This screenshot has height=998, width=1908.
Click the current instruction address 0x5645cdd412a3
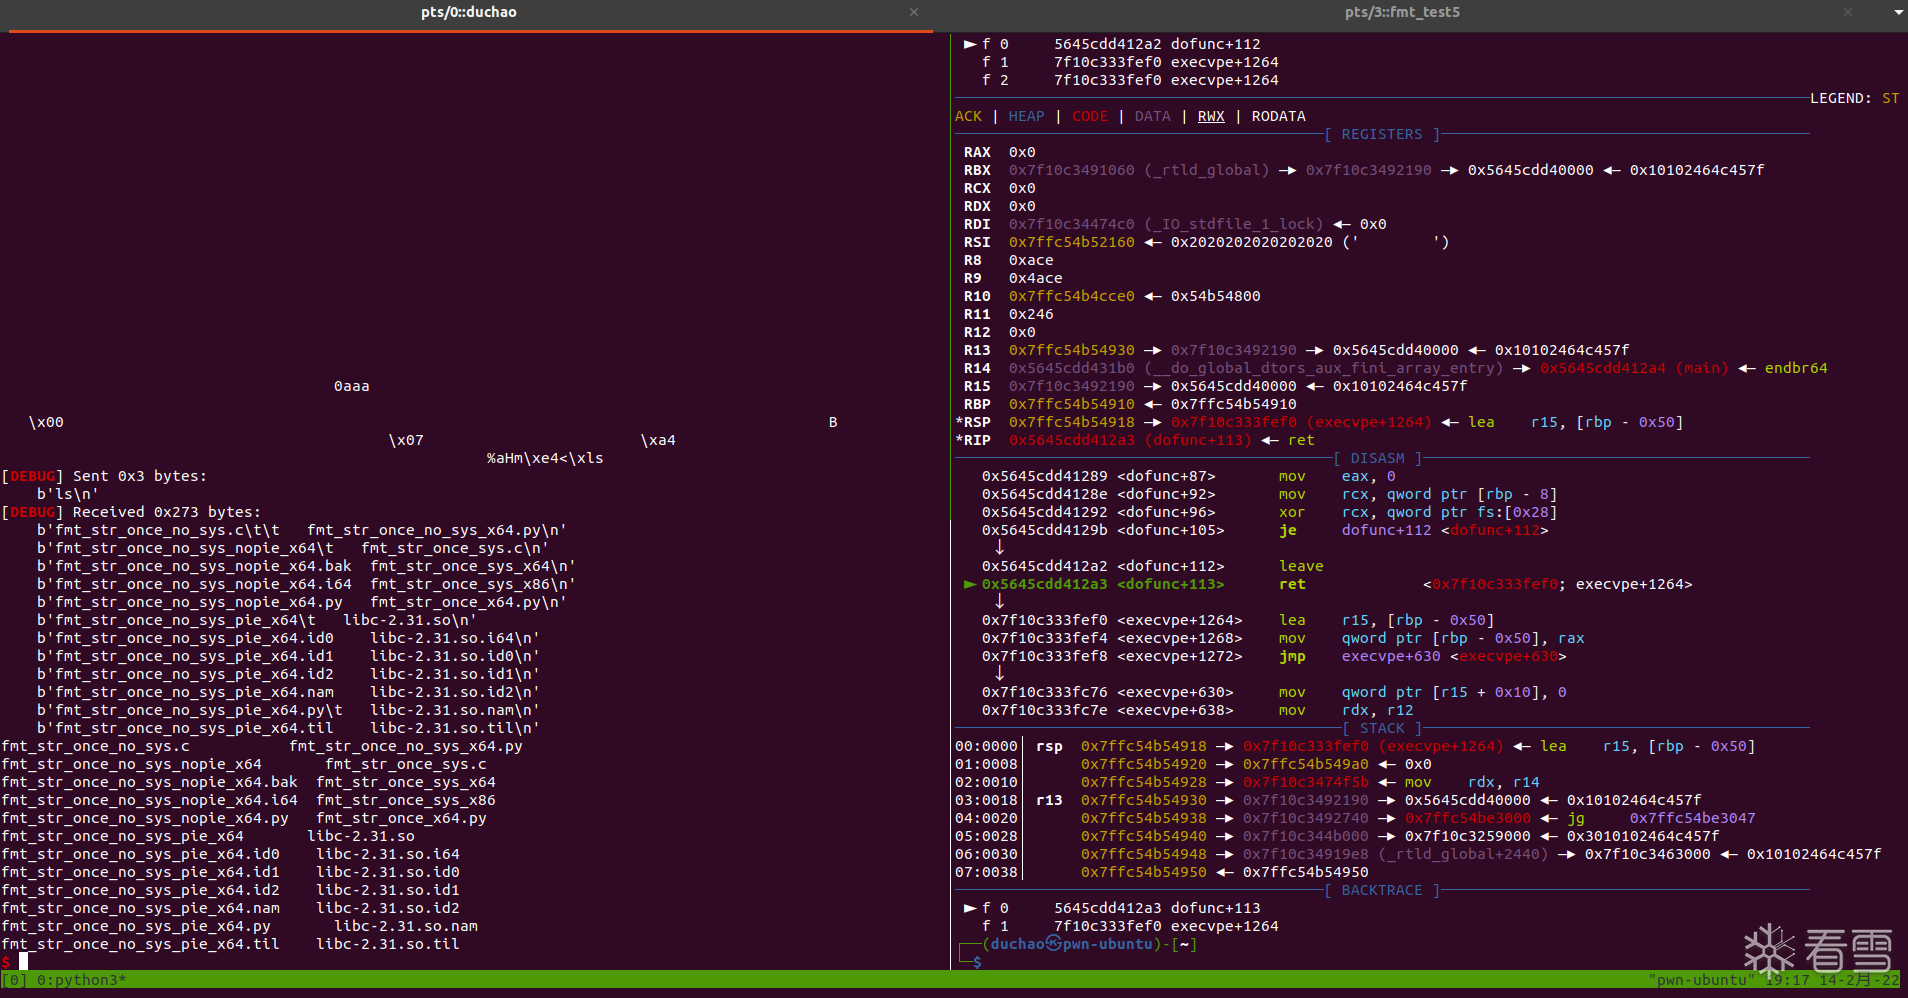(x=1044, y=584)
